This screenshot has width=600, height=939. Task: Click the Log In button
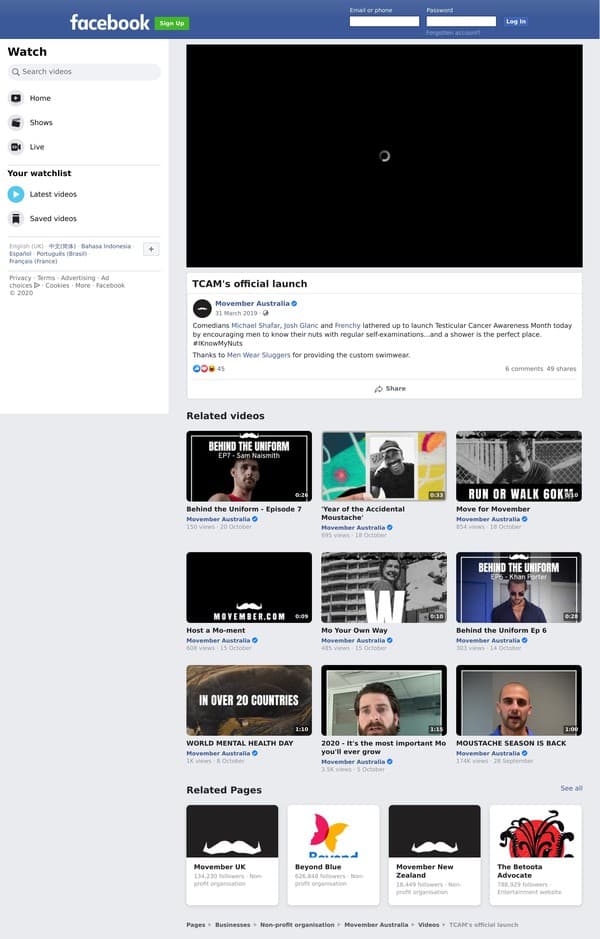[x=515, y=21]
